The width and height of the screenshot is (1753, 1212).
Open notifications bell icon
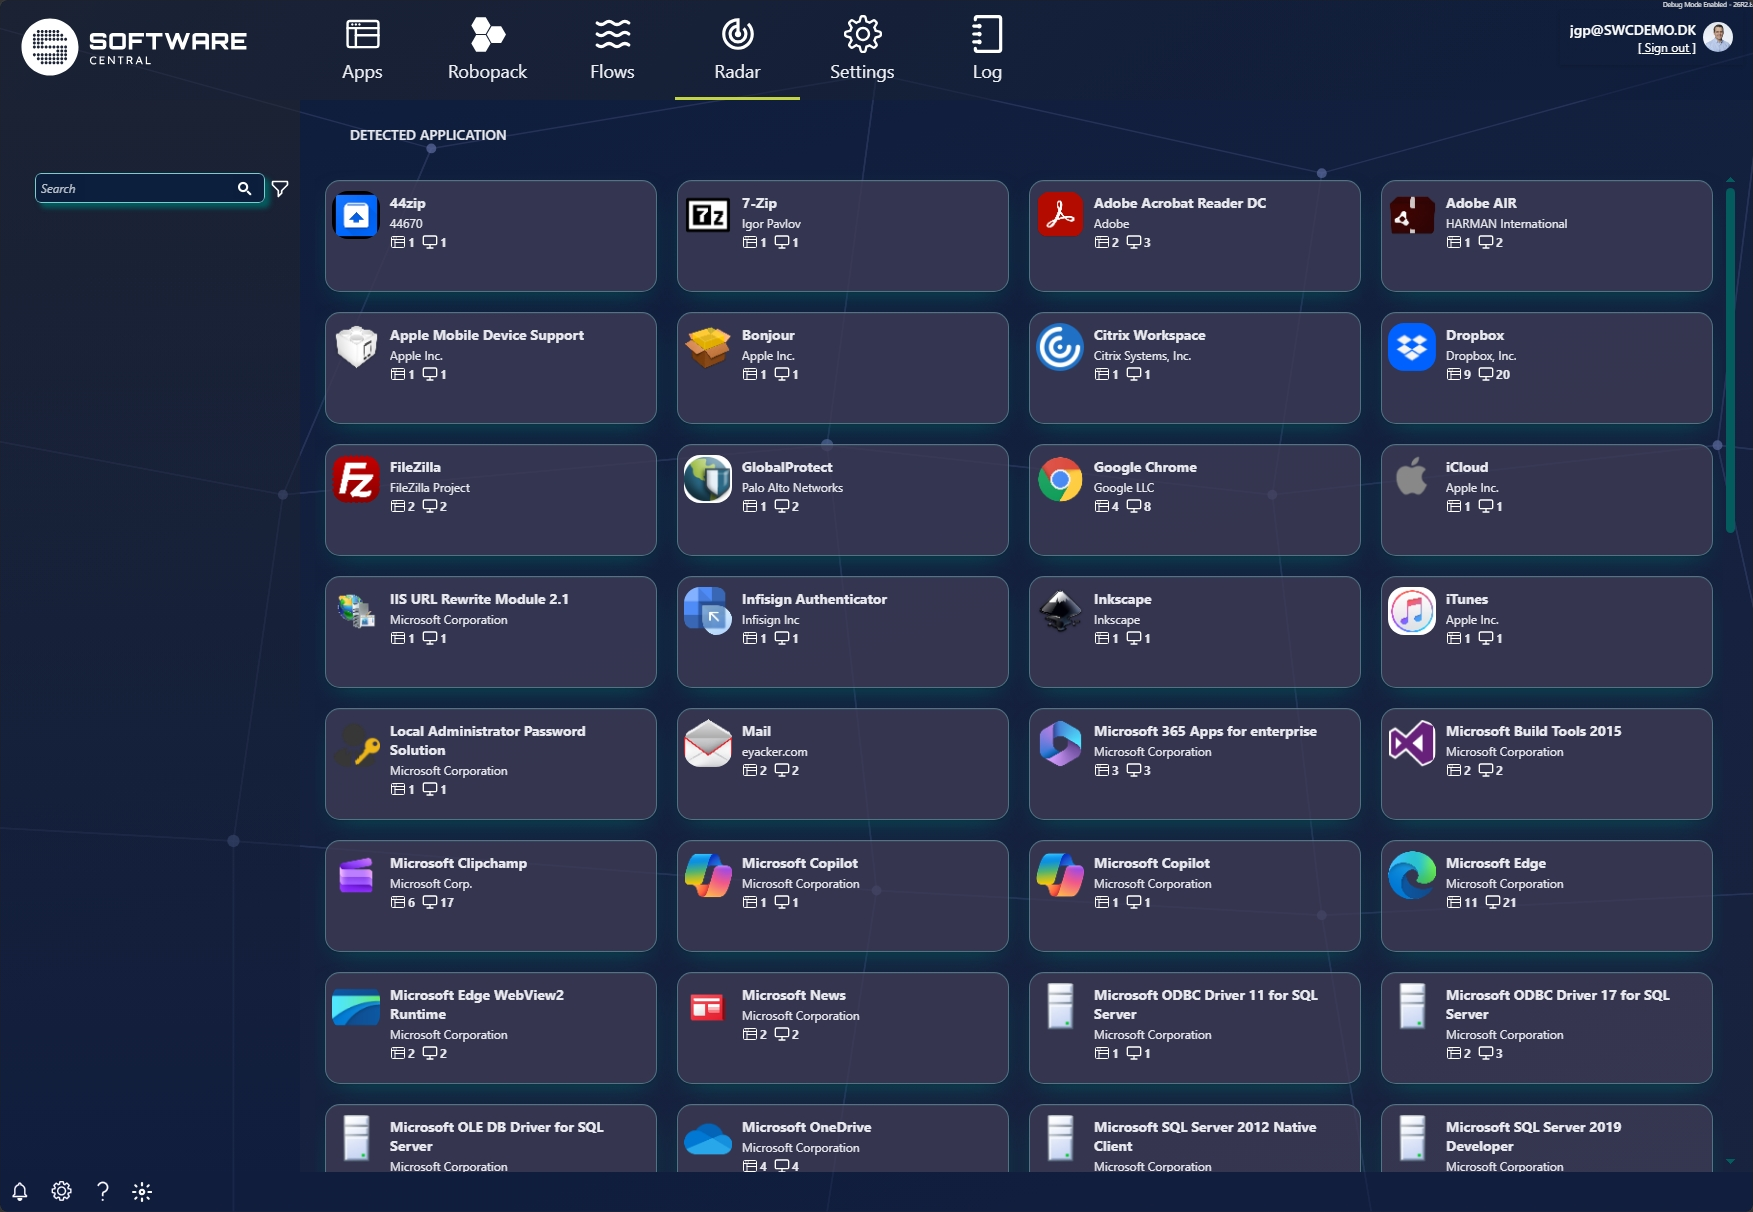[20, 1191]
